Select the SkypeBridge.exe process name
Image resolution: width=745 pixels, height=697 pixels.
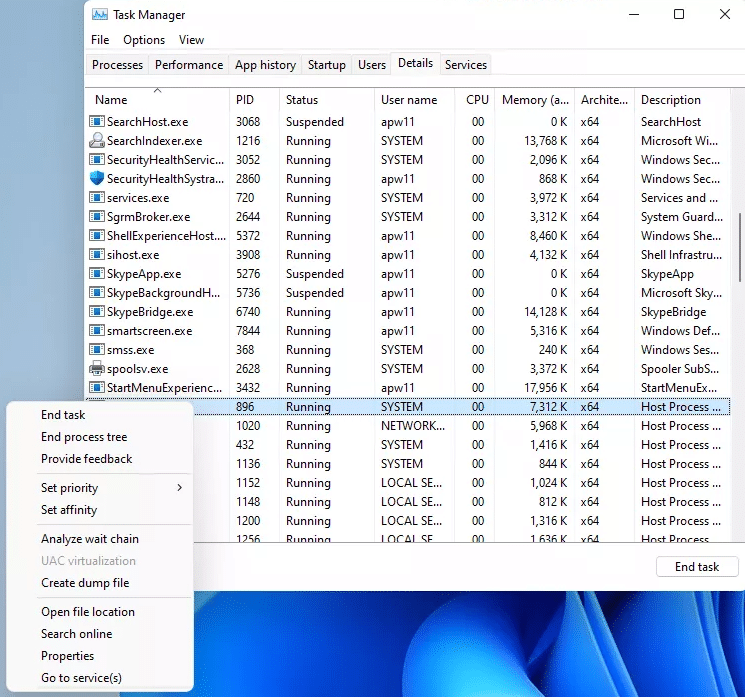(x=150, y=312)
